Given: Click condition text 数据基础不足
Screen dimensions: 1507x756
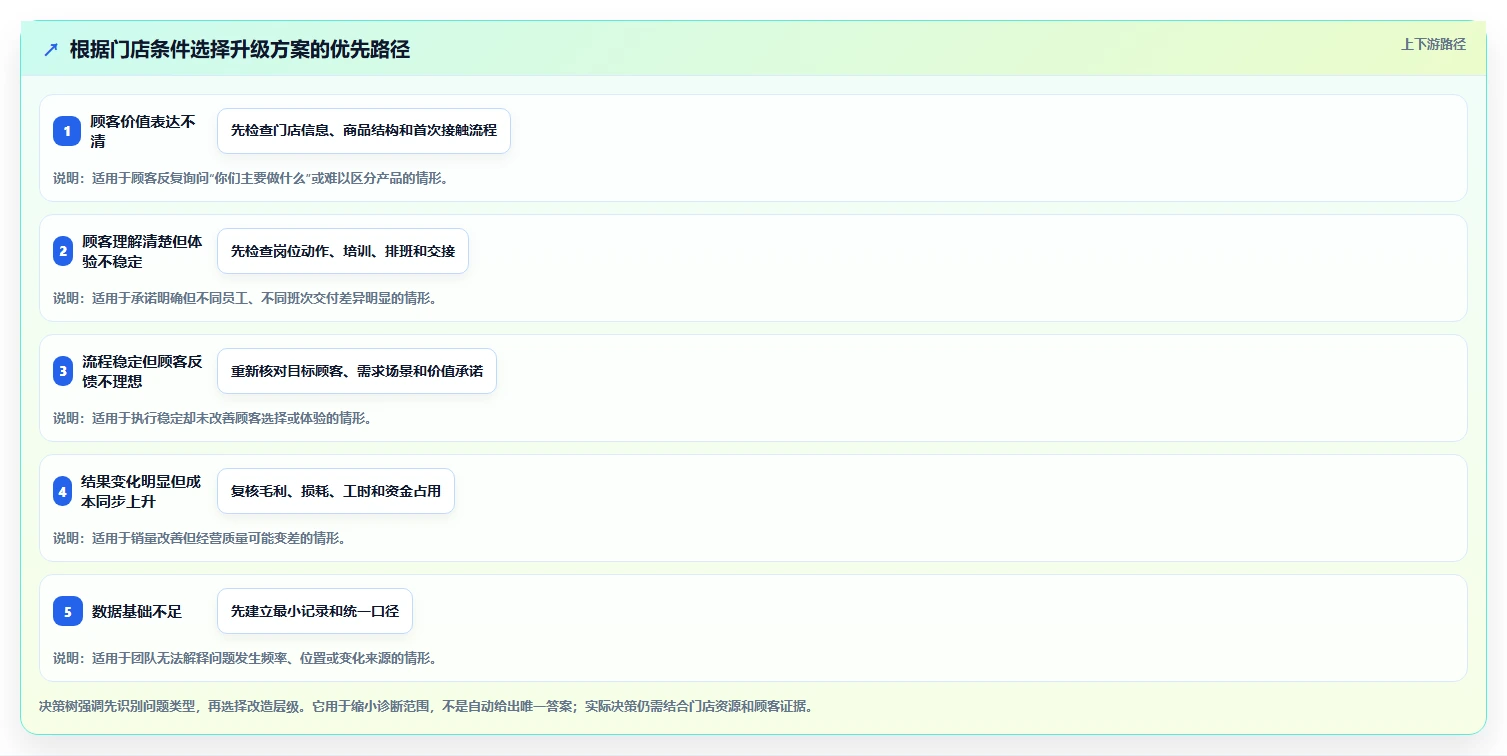Looking at the screenshot, I should point(137,611).
